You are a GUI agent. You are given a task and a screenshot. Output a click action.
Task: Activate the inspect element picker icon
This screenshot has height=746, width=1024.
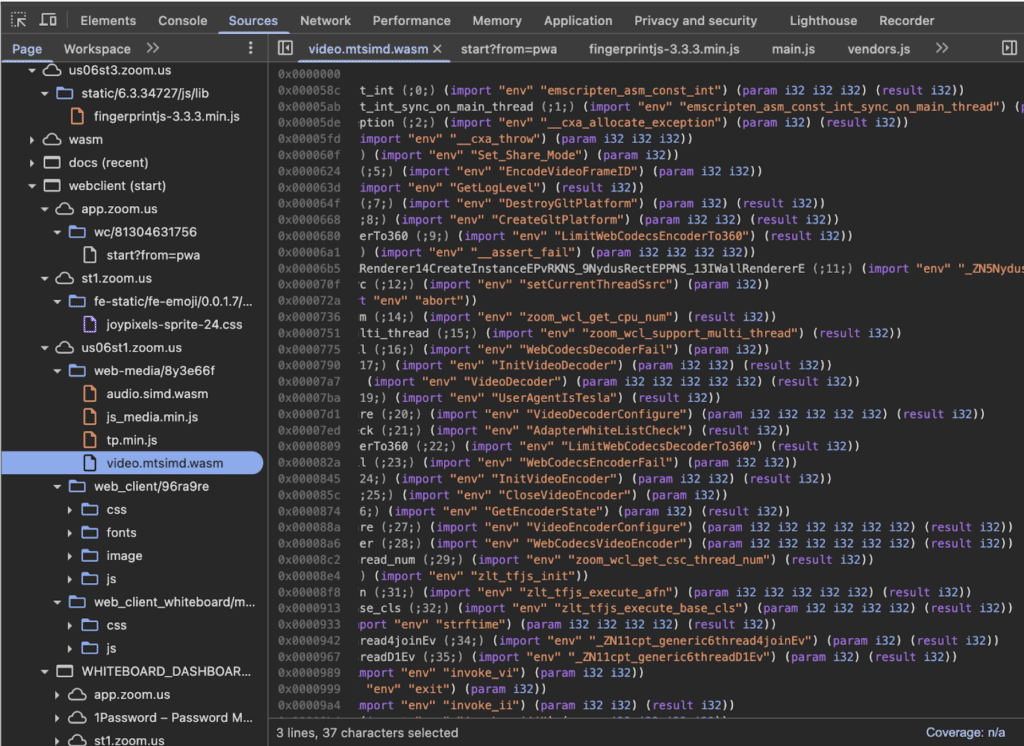[19, 20]
